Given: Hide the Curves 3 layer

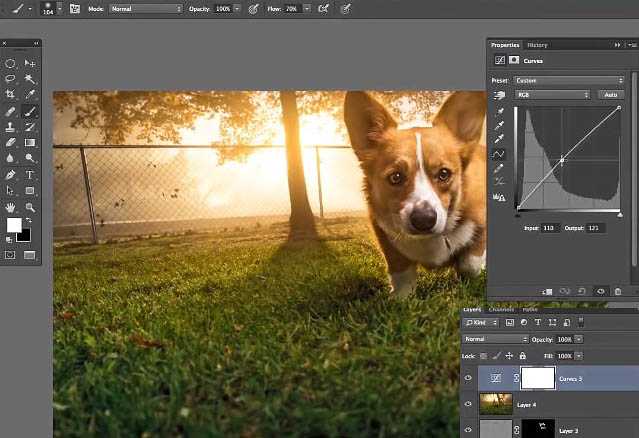Looking at the screenshot, I should 470,378.
